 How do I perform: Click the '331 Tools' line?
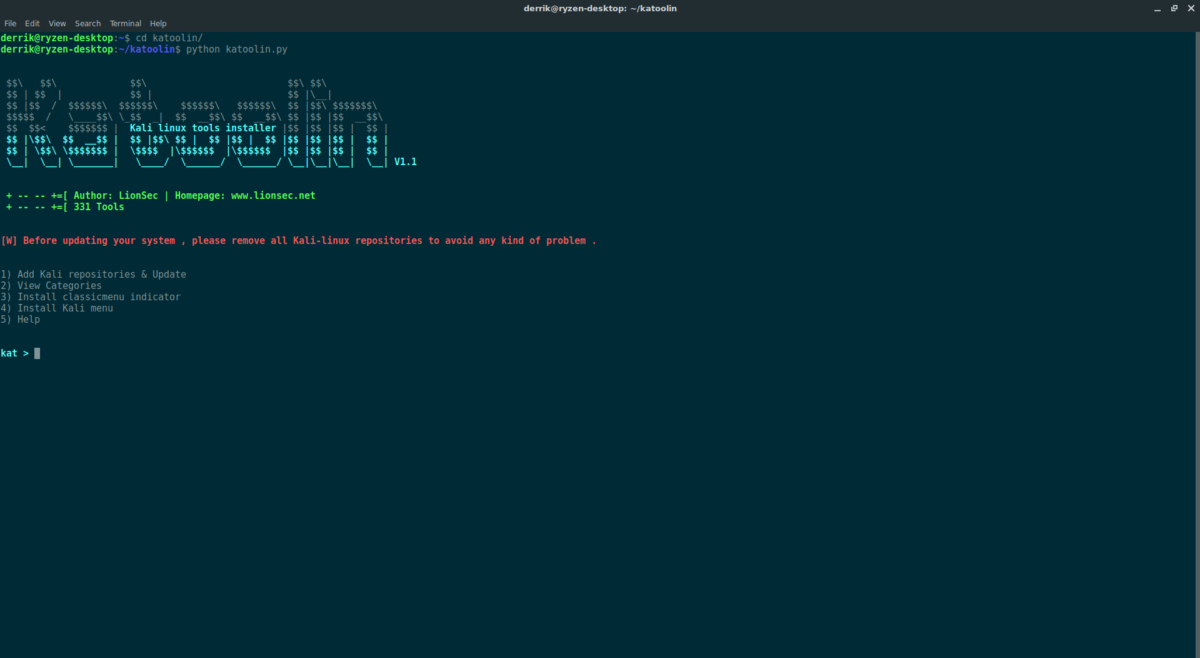[x=65, y=207]
